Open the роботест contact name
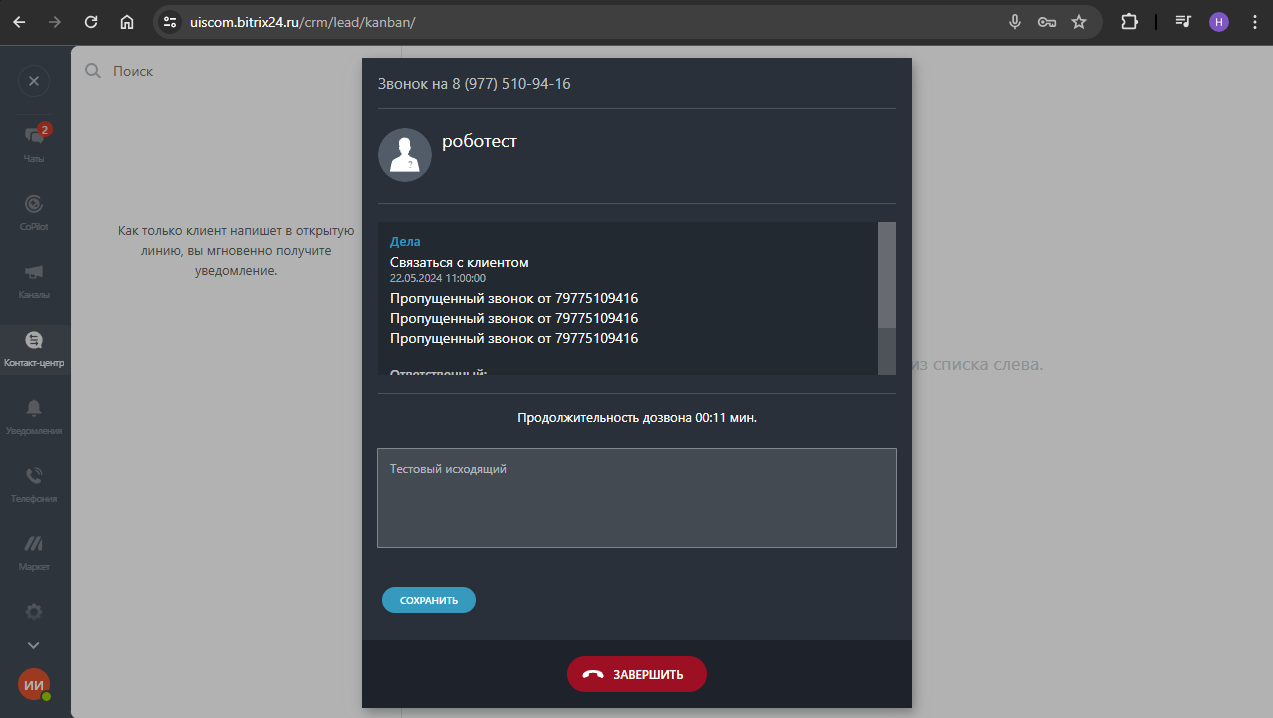The width and height of the screenshot is (1273, 718). coord(479,141)
